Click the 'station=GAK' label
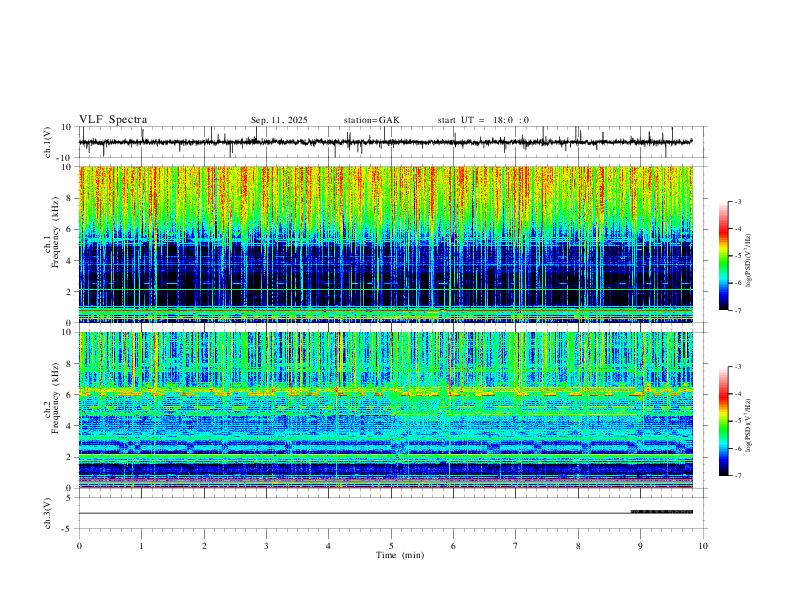792x612 pixels. (371, 120)
